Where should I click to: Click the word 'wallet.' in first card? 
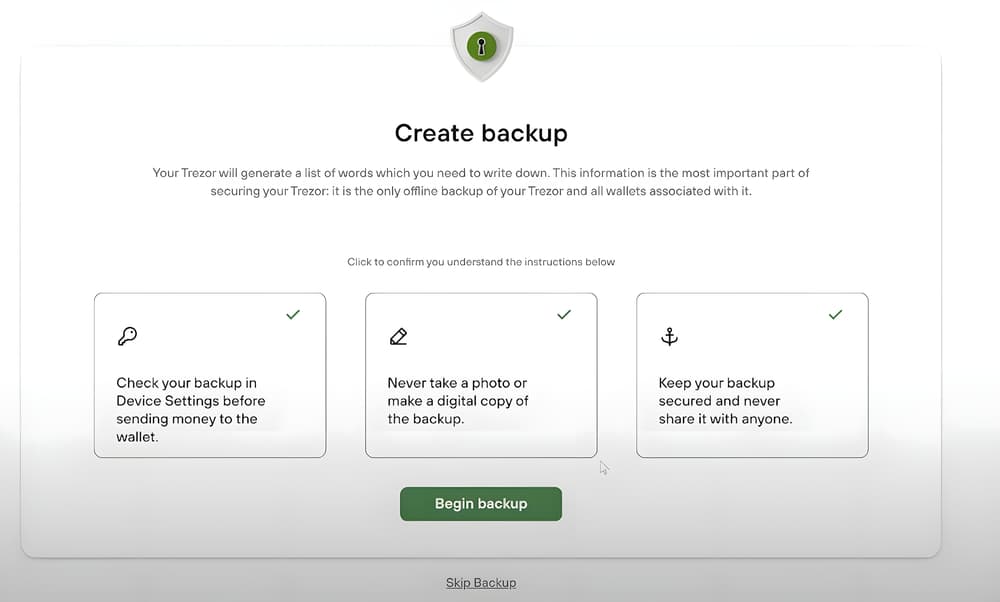click(137, 437)
